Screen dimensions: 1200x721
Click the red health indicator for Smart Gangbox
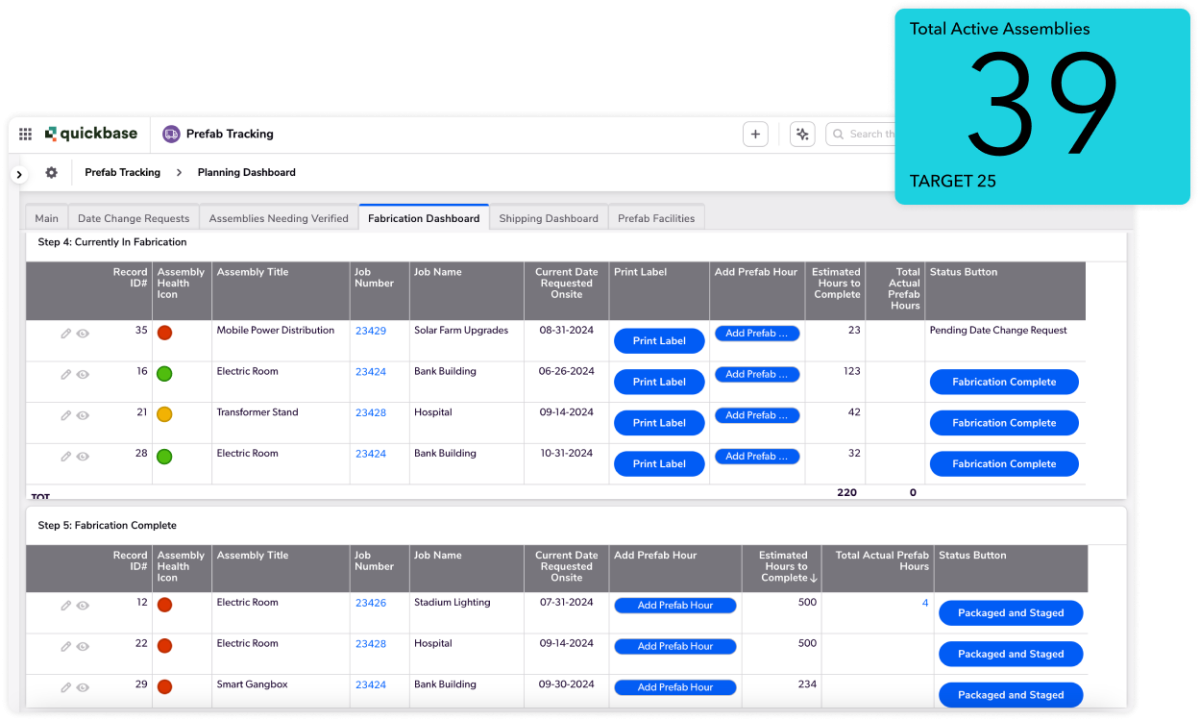[x=164, y=687]
